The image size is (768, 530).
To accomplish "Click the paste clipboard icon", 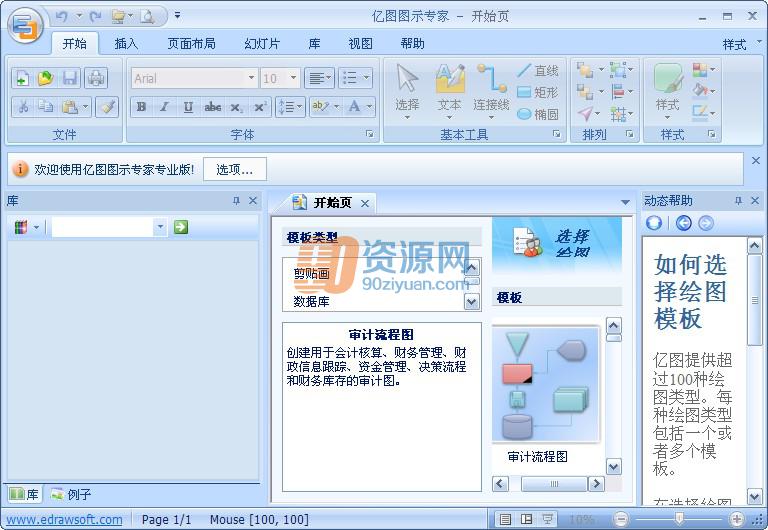I will 70,107.
